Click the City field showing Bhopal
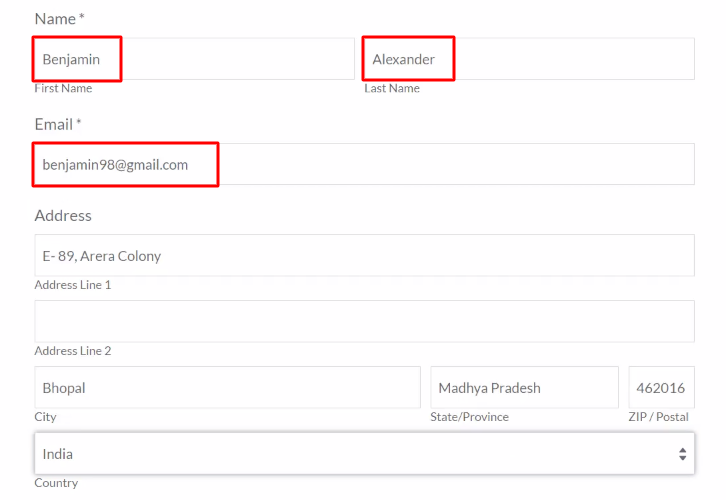This screenshot has width=726, height=500. tap(227, 388)
